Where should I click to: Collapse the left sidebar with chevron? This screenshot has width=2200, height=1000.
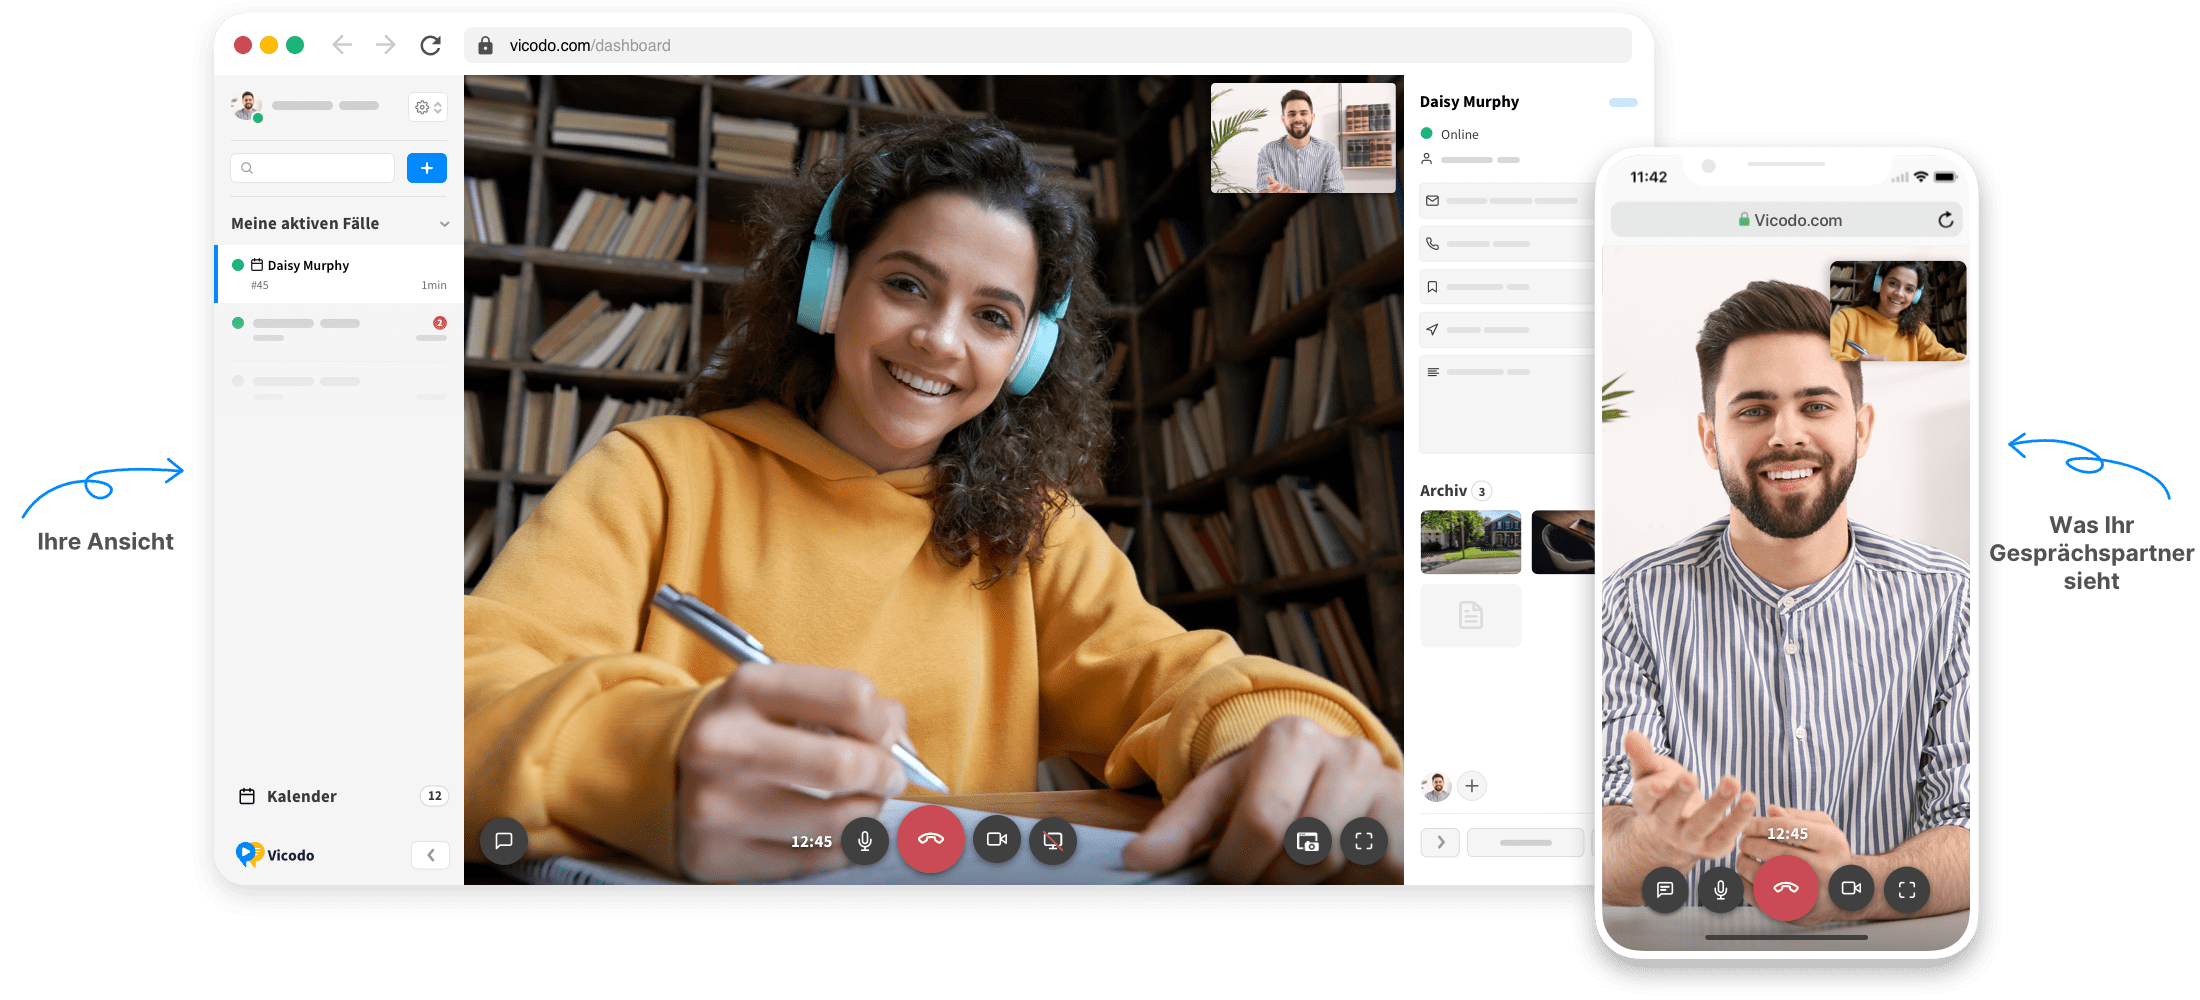point(431,855)
